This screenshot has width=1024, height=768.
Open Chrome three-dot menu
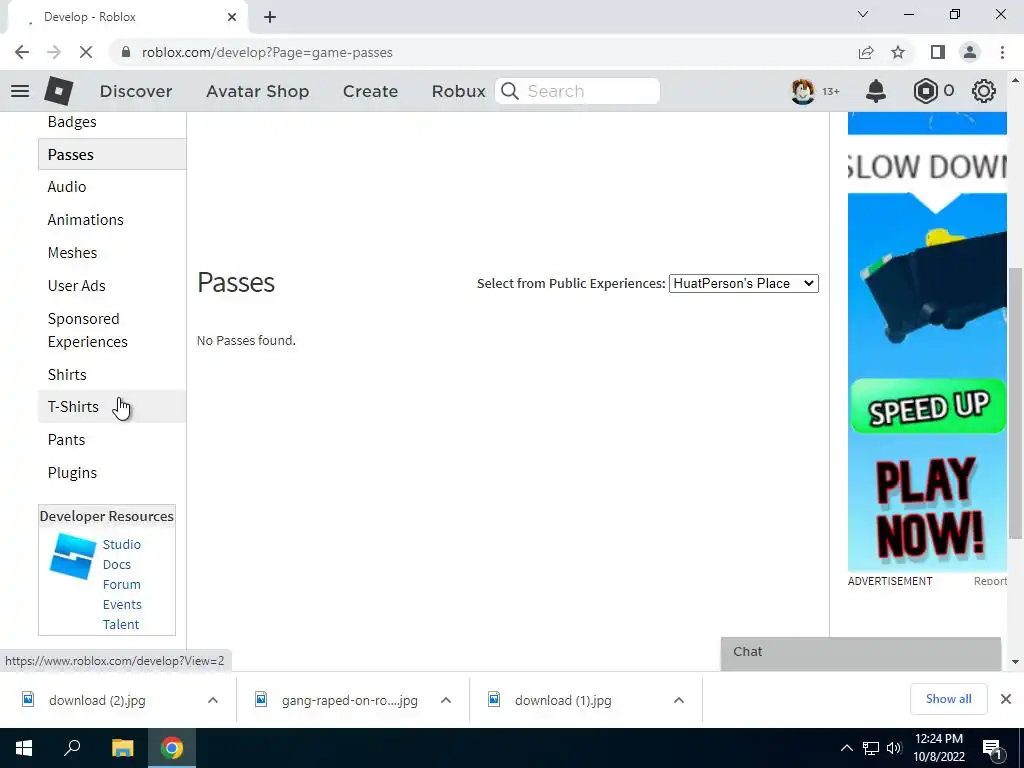click(1002, 52)
